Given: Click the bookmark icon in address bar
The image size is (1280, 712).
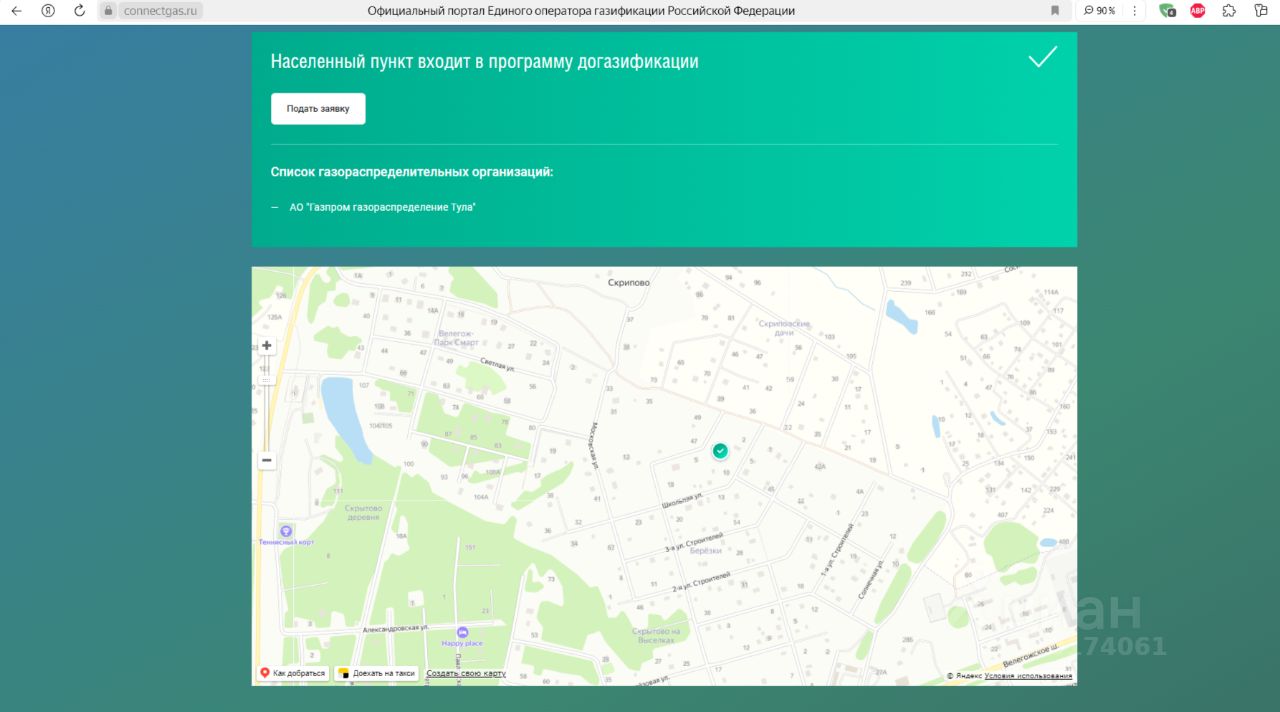Looking at the screenshot, I should [x=1054, y=11].
